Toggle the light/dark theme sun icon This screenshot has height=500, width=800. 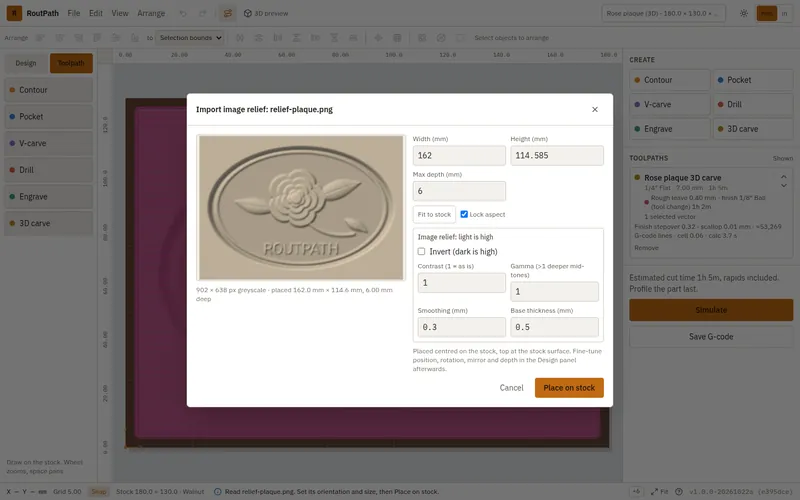point(744,13)
